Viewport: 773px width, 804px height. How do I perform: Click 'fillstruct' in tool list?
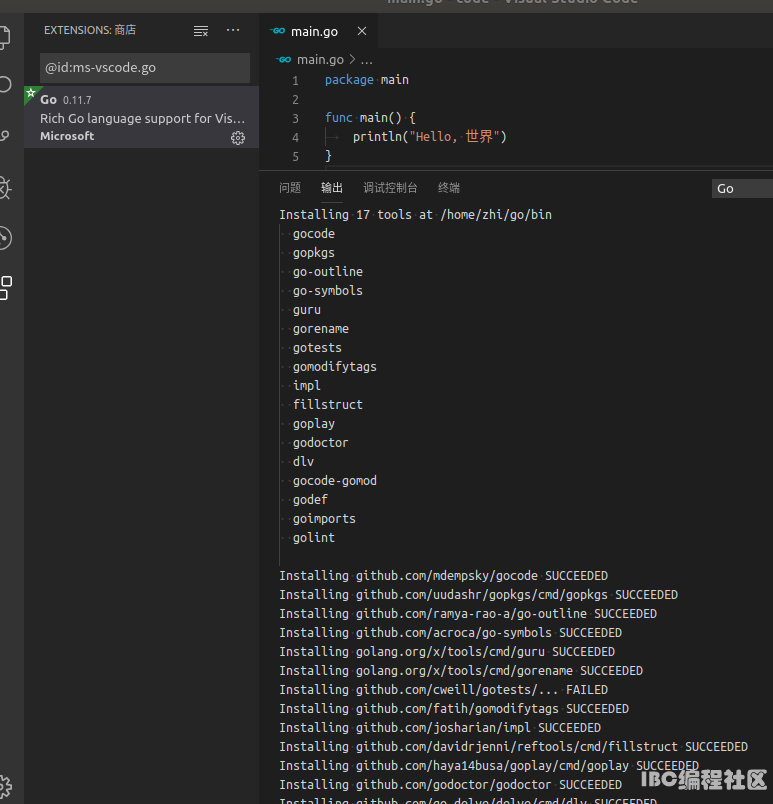(x=328, y=405)
